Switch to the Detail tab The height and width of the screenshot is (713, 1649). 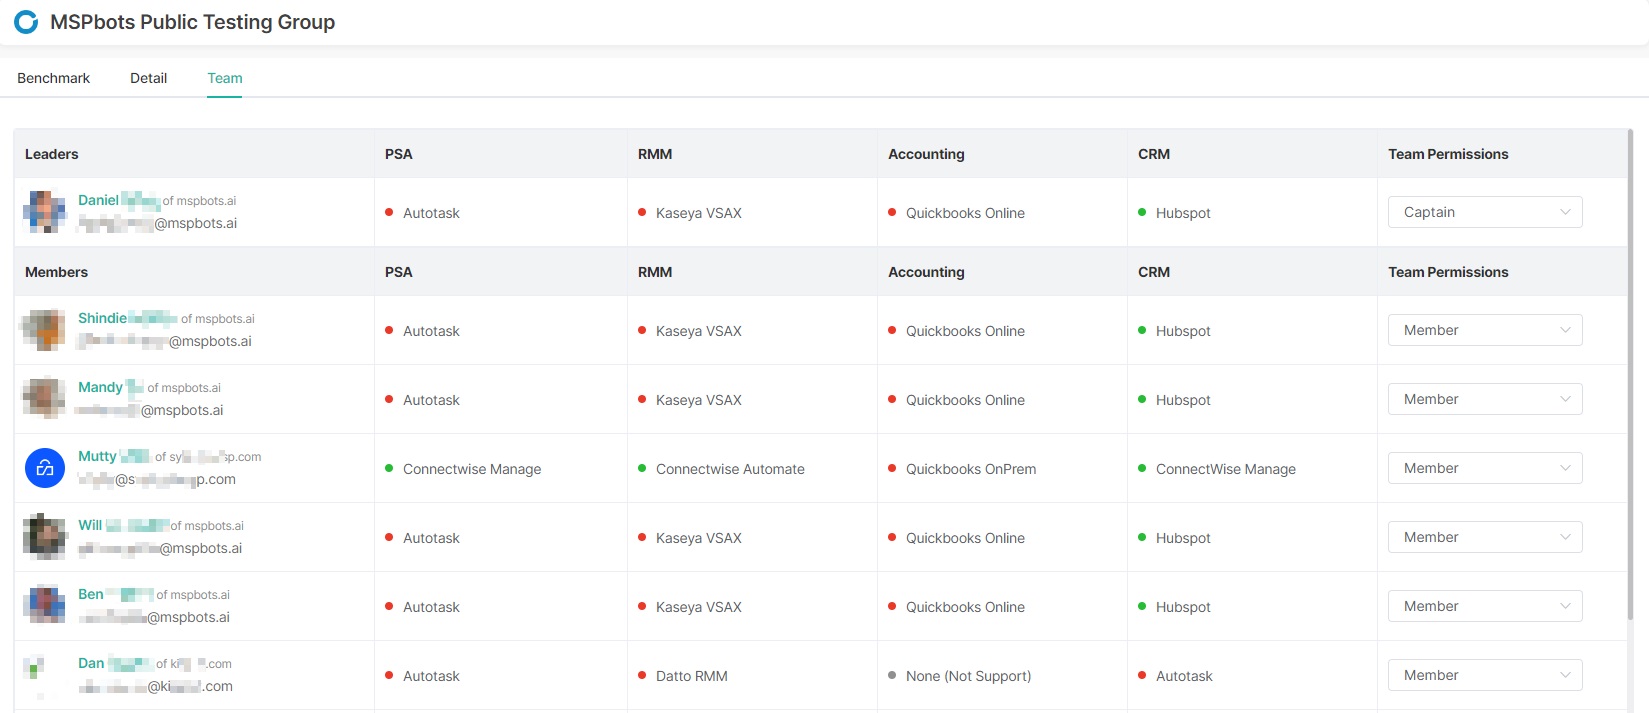[148, 78]
